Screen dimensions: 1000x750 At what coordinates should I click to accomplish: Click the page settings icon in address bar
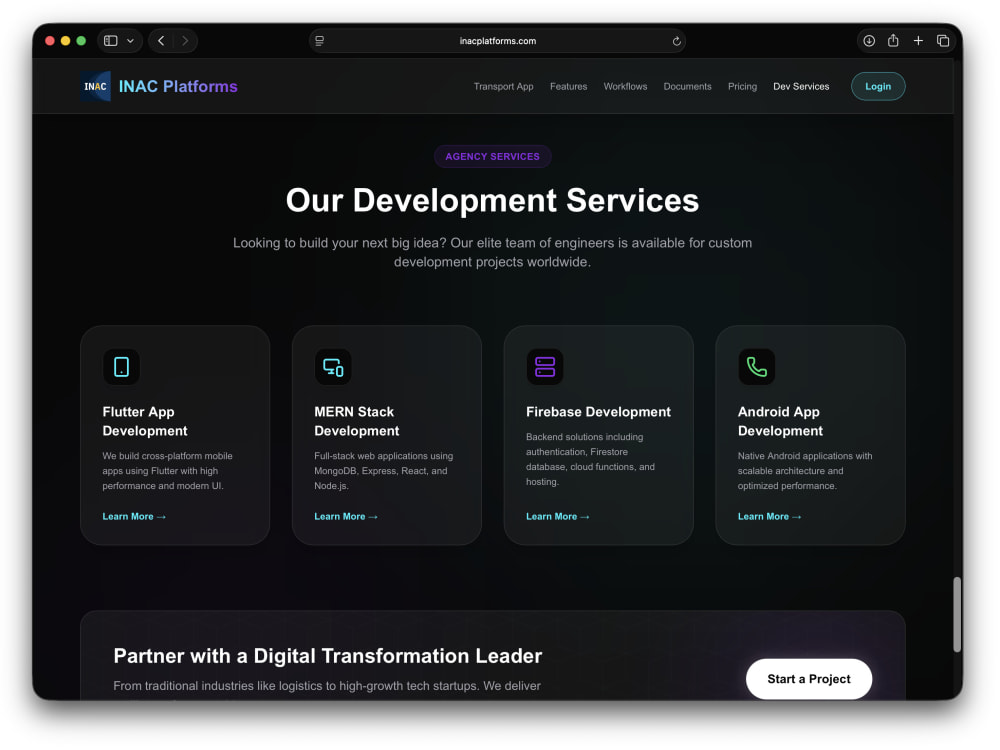point(320,41)
